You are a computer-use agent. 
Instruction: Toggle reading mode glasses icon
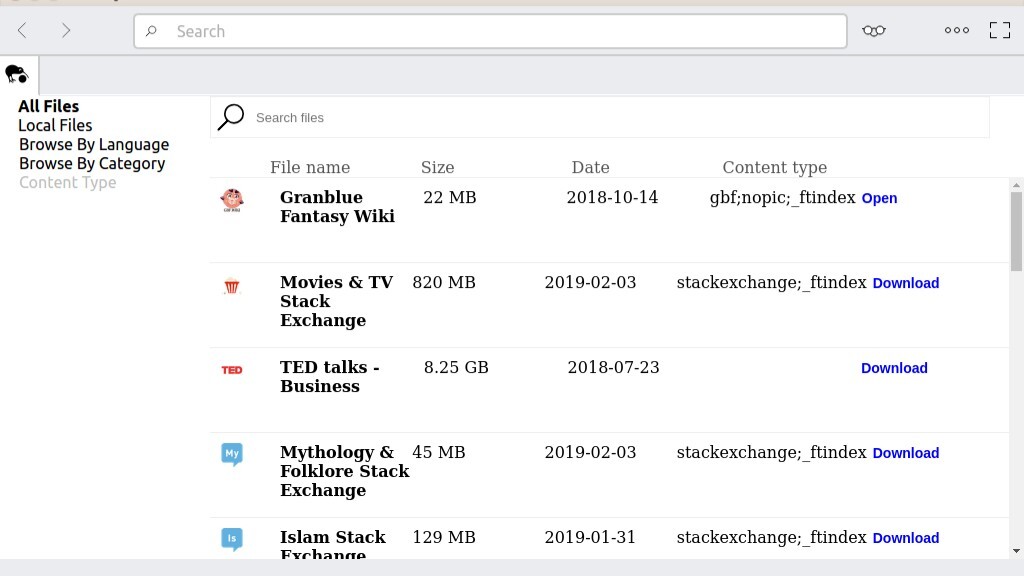(874, 31)
